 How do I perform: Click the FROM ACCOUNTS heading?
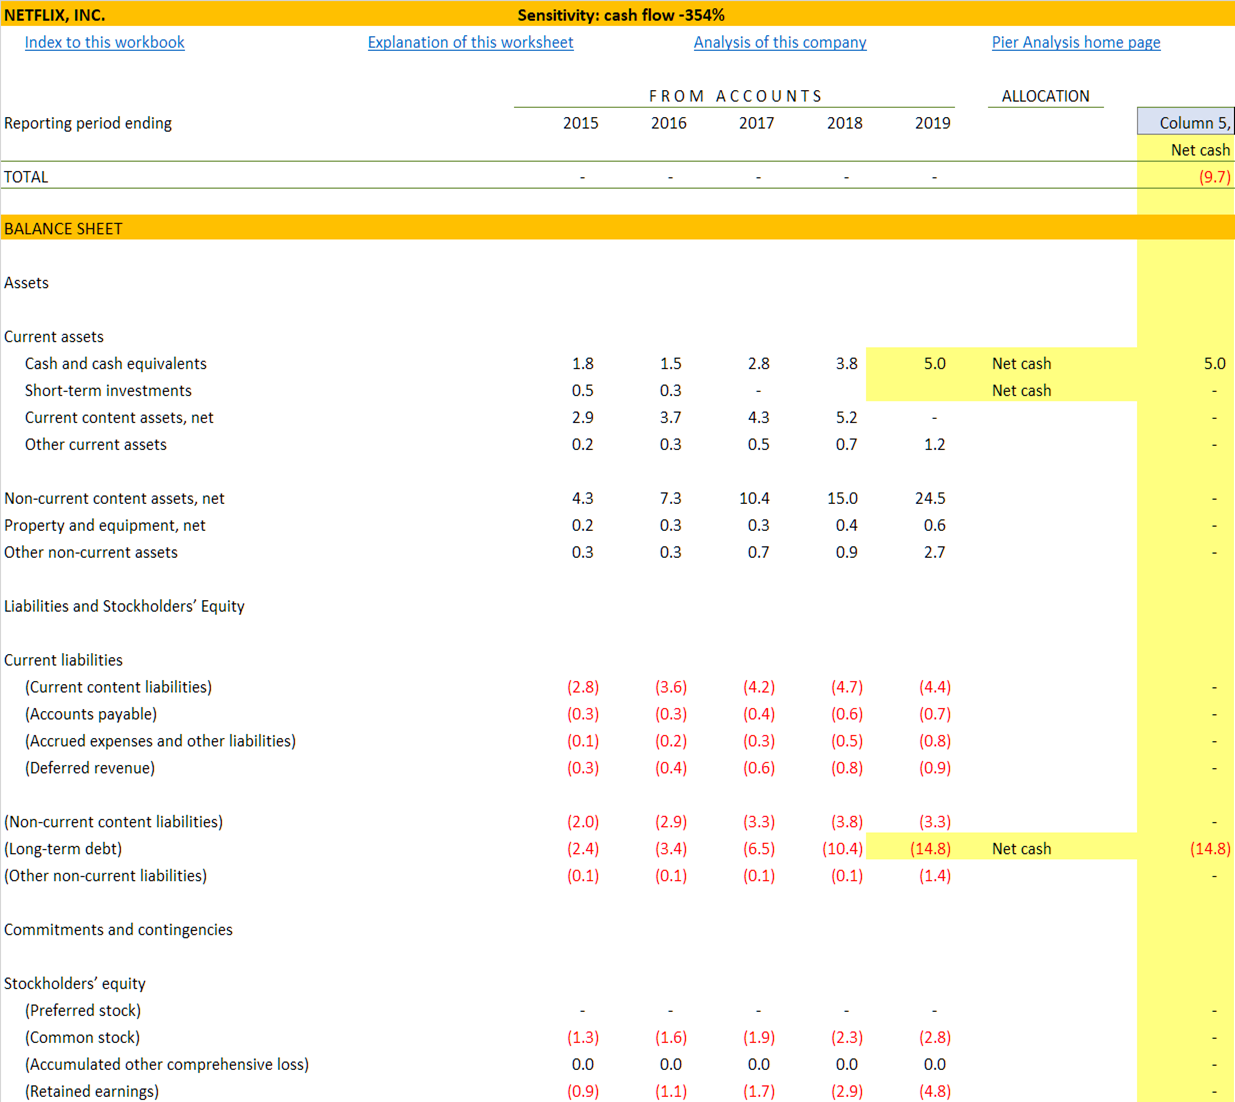click(x=735, y=96)
